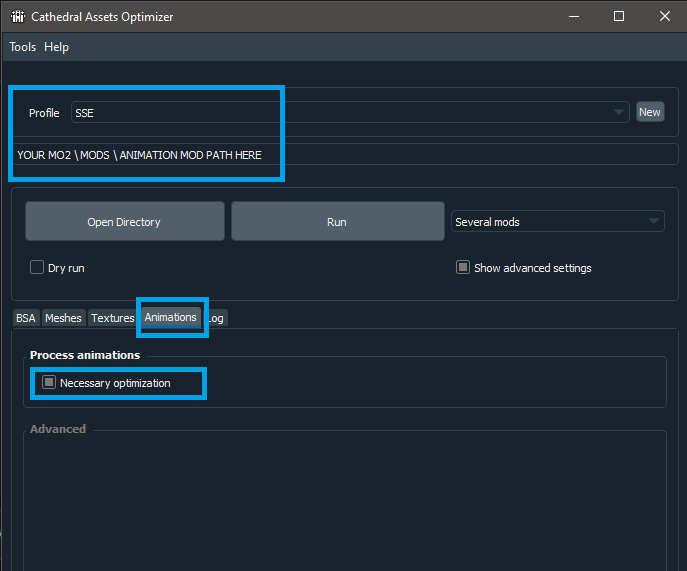The height and width of the screenshot is (571, 687).
Task: Open the Tools menu
Action: (x=23, y=47)
